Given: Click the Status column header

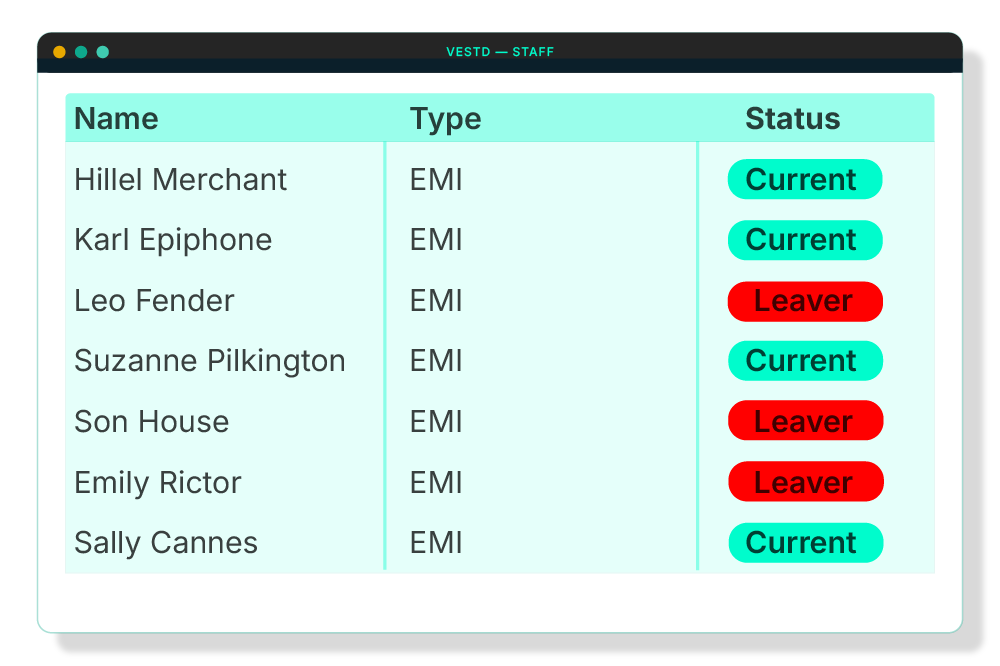Looking at the screenshot, I should pos(793,119).
